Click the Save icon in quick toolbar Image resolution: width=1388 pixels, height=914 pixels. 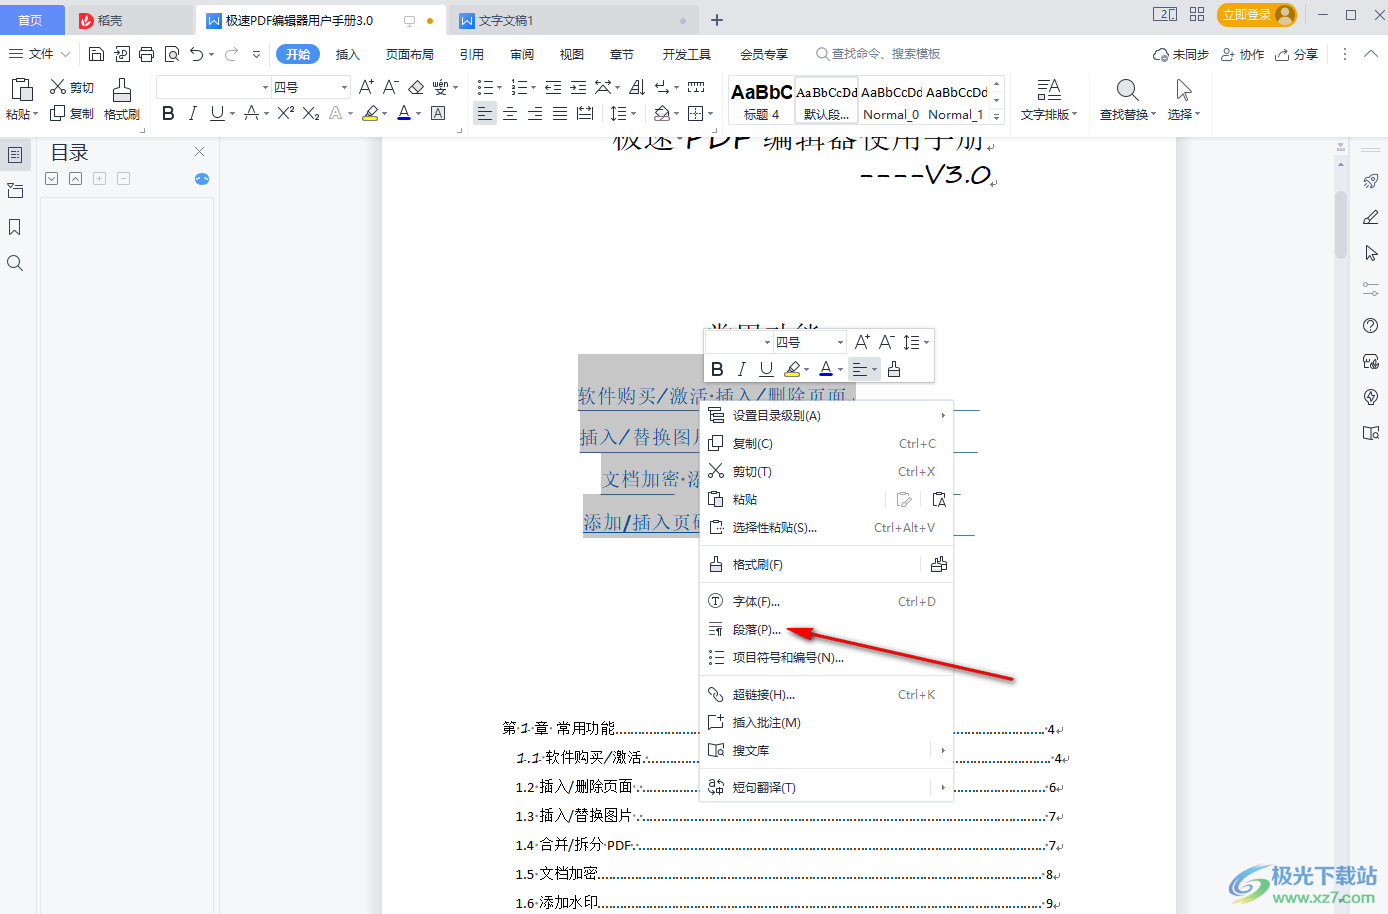coord(97,54)
